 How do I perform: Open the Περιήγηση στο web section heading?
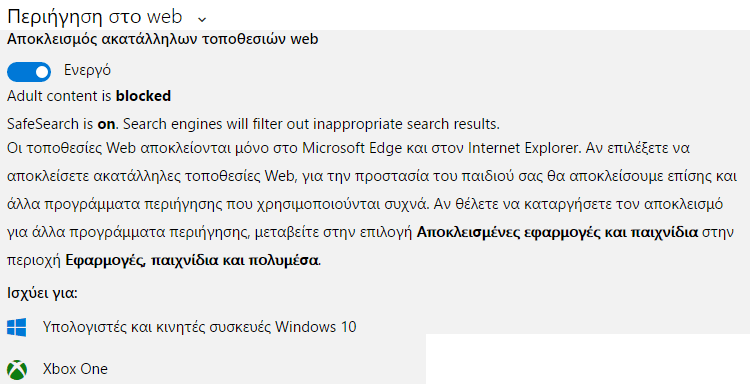(x=95, y=17)
